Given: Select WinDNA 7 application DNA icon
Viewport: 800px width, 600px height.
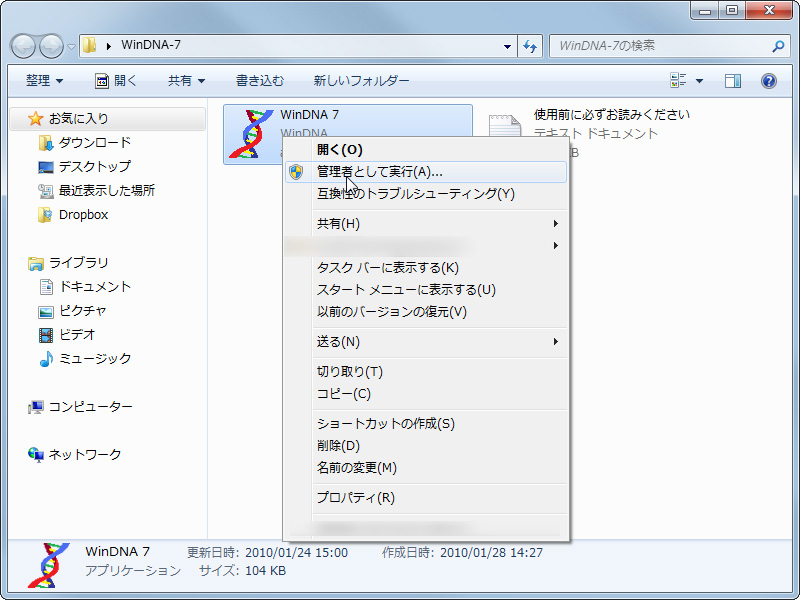Looking at the screenshot, I should [x=251, y=134].
